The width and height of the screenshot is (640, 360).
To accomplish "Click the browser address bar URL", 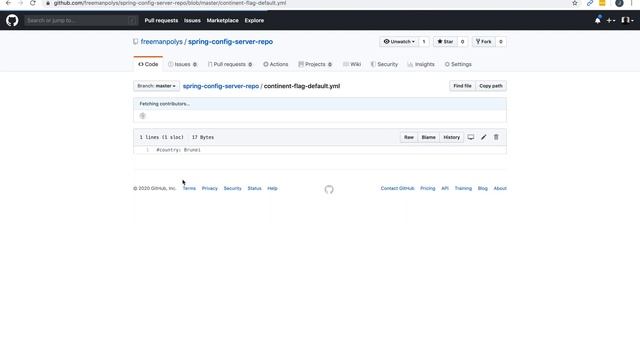I will click(x=169, y=3).
